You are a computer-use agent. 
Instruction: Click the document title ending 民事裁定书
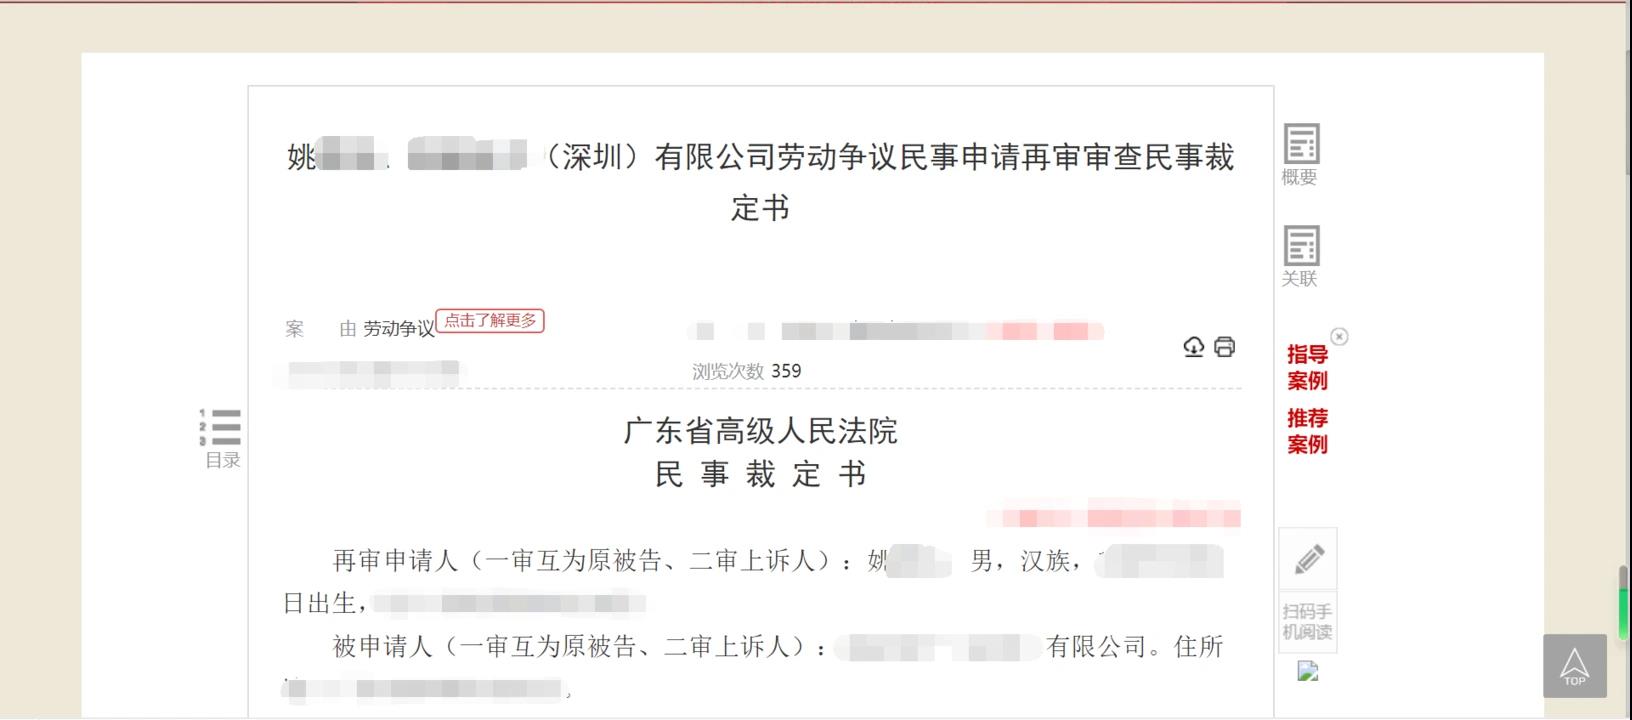761,182
